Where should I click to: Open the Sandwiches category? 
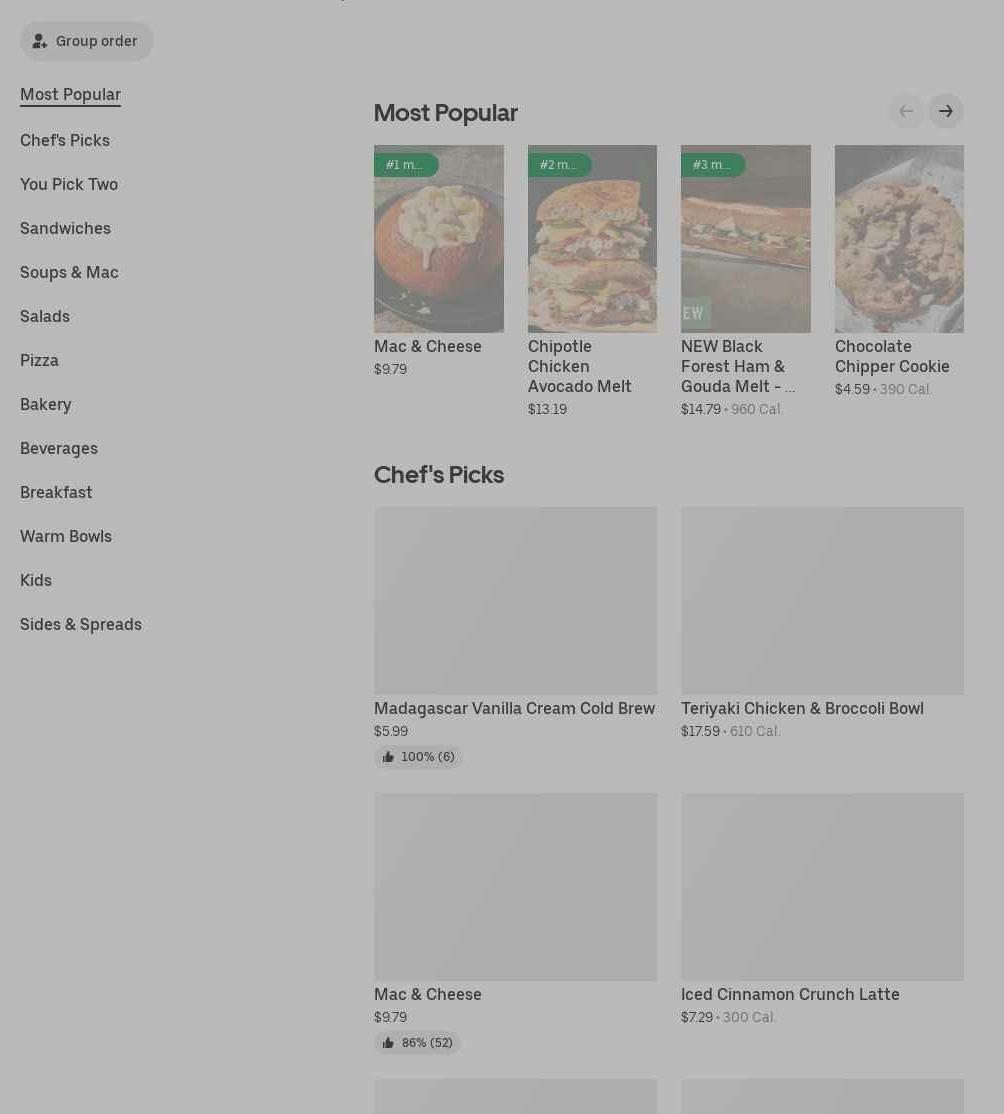(x=65, y=228)
